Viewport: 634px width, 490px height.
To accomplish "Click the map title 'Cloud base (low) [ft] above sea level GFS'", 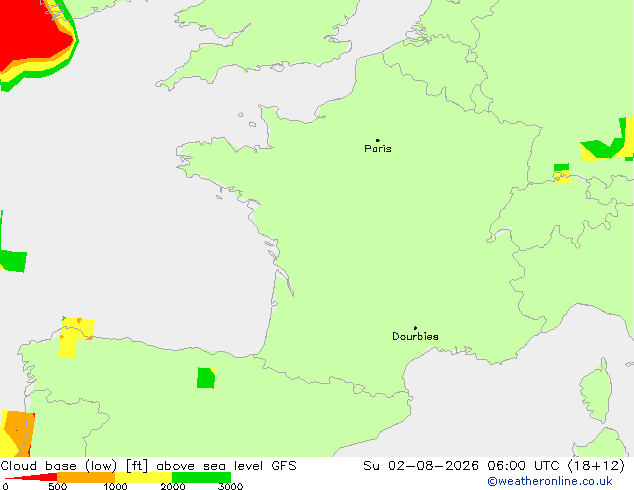I will [148, 466].
